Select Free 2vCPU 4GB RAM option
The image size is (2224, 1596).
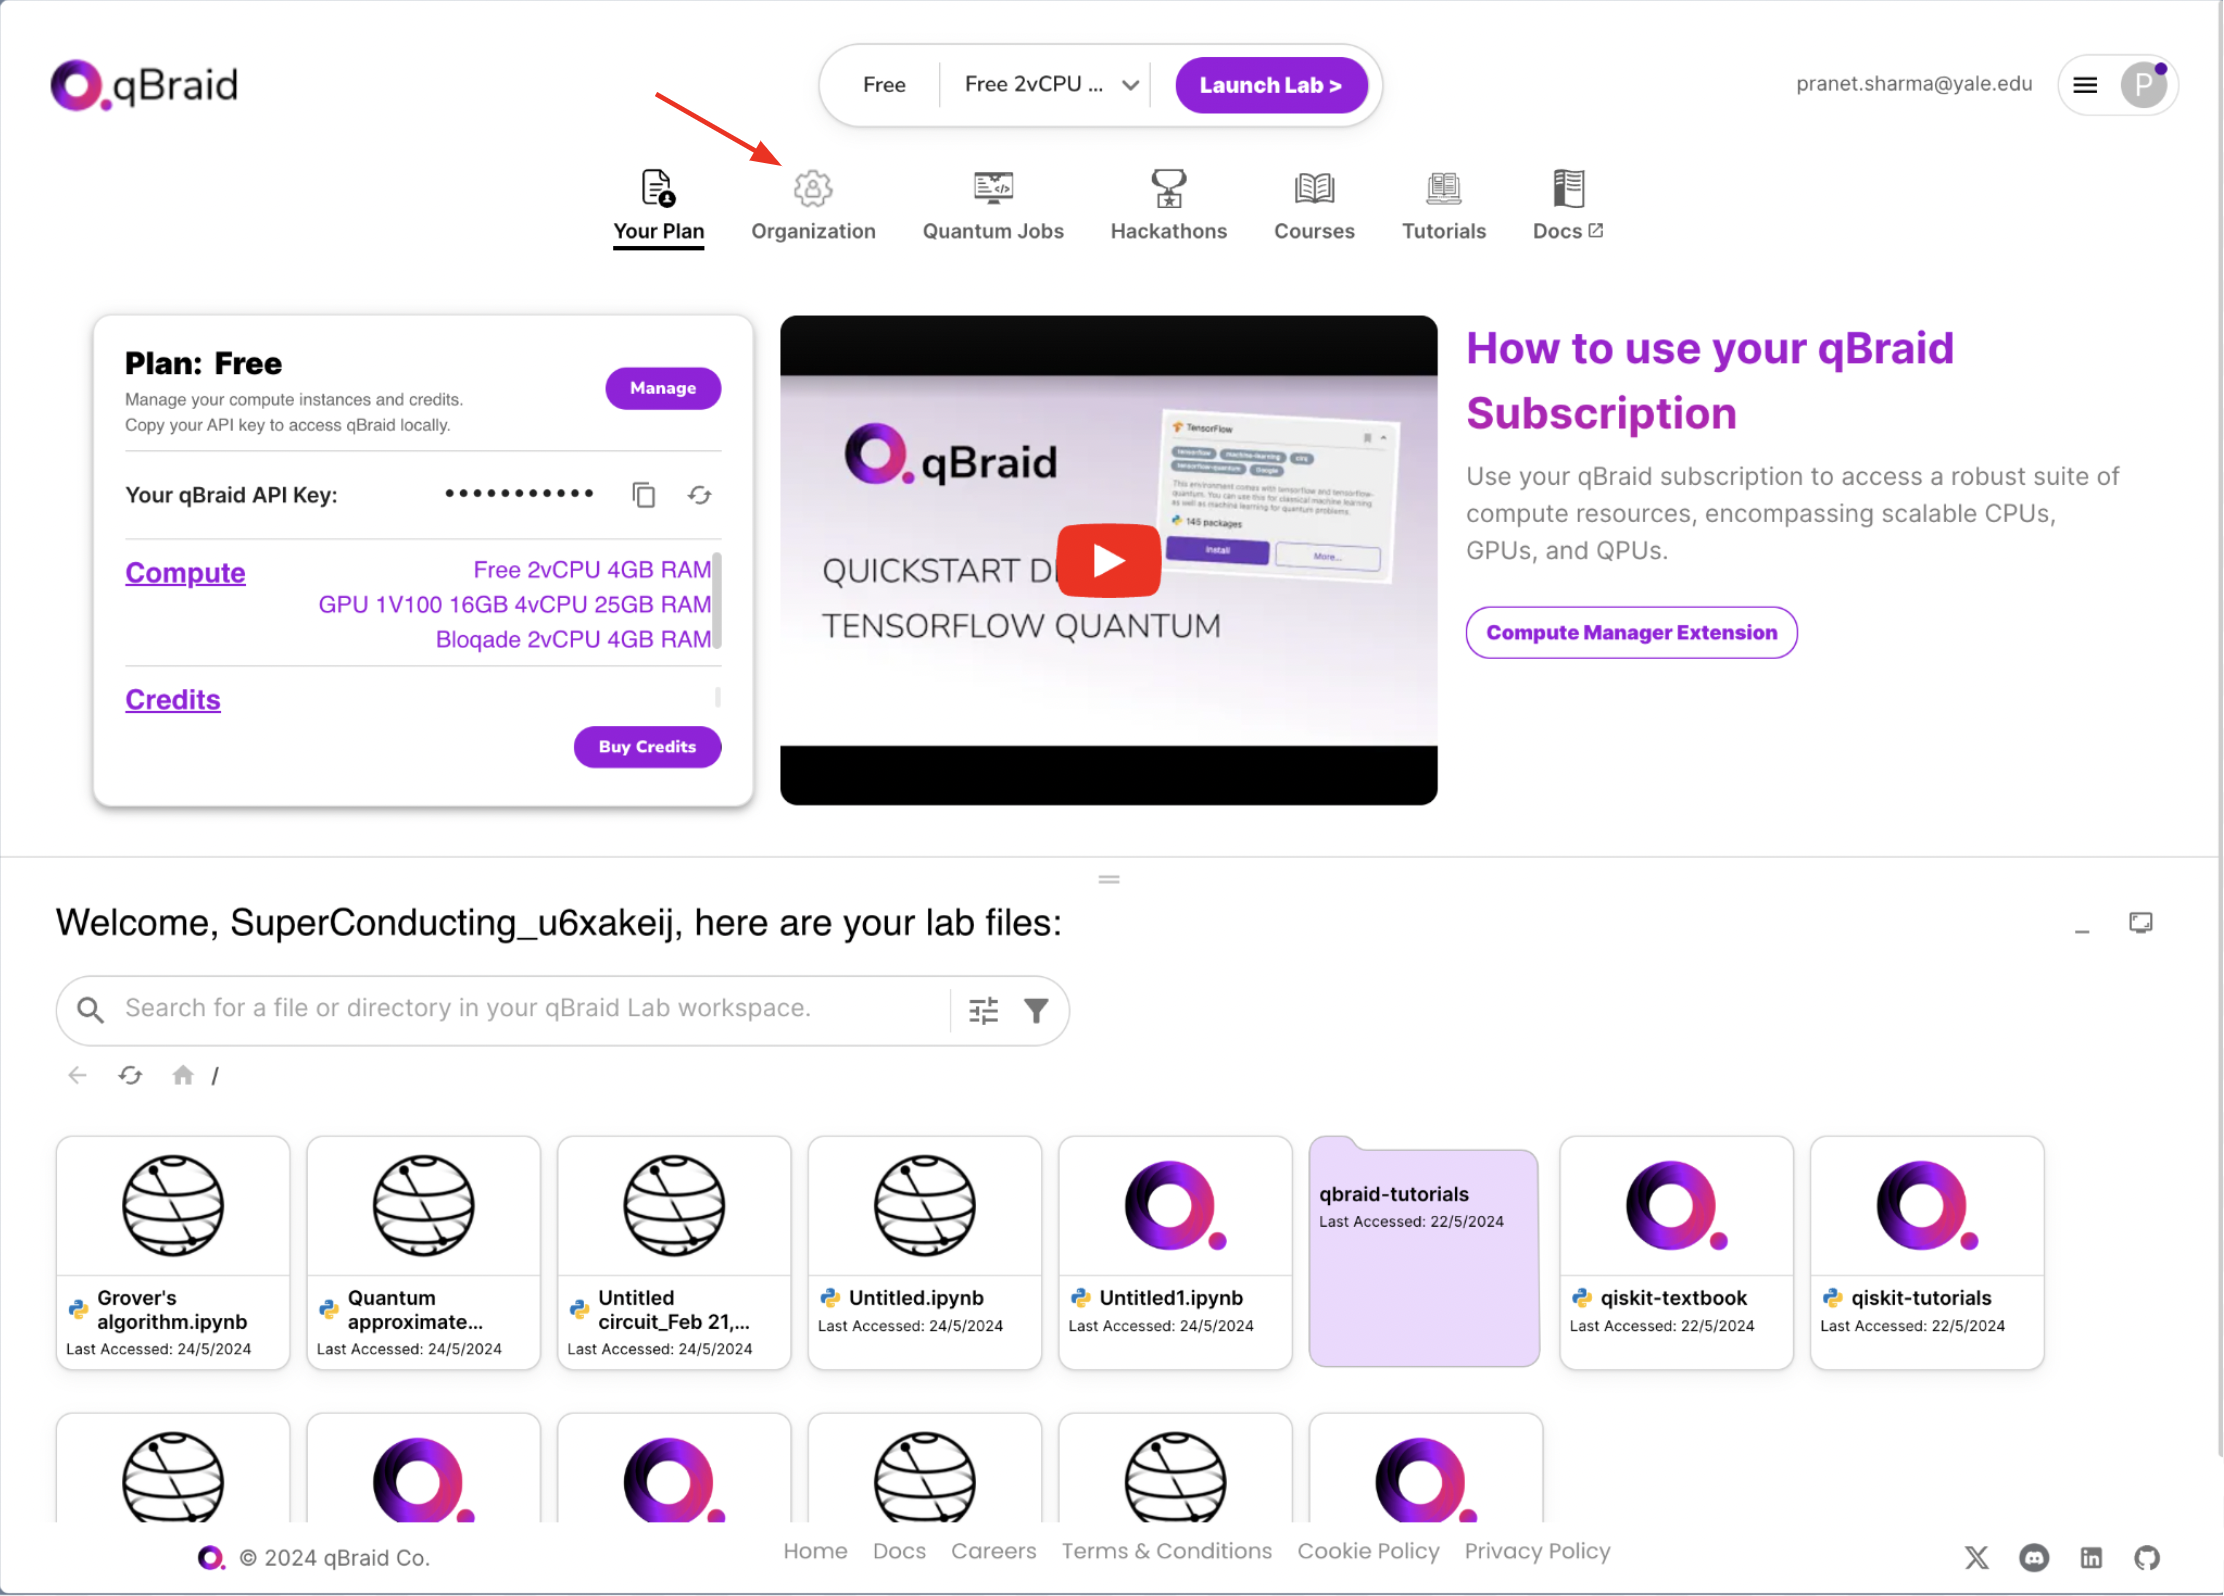592,570
